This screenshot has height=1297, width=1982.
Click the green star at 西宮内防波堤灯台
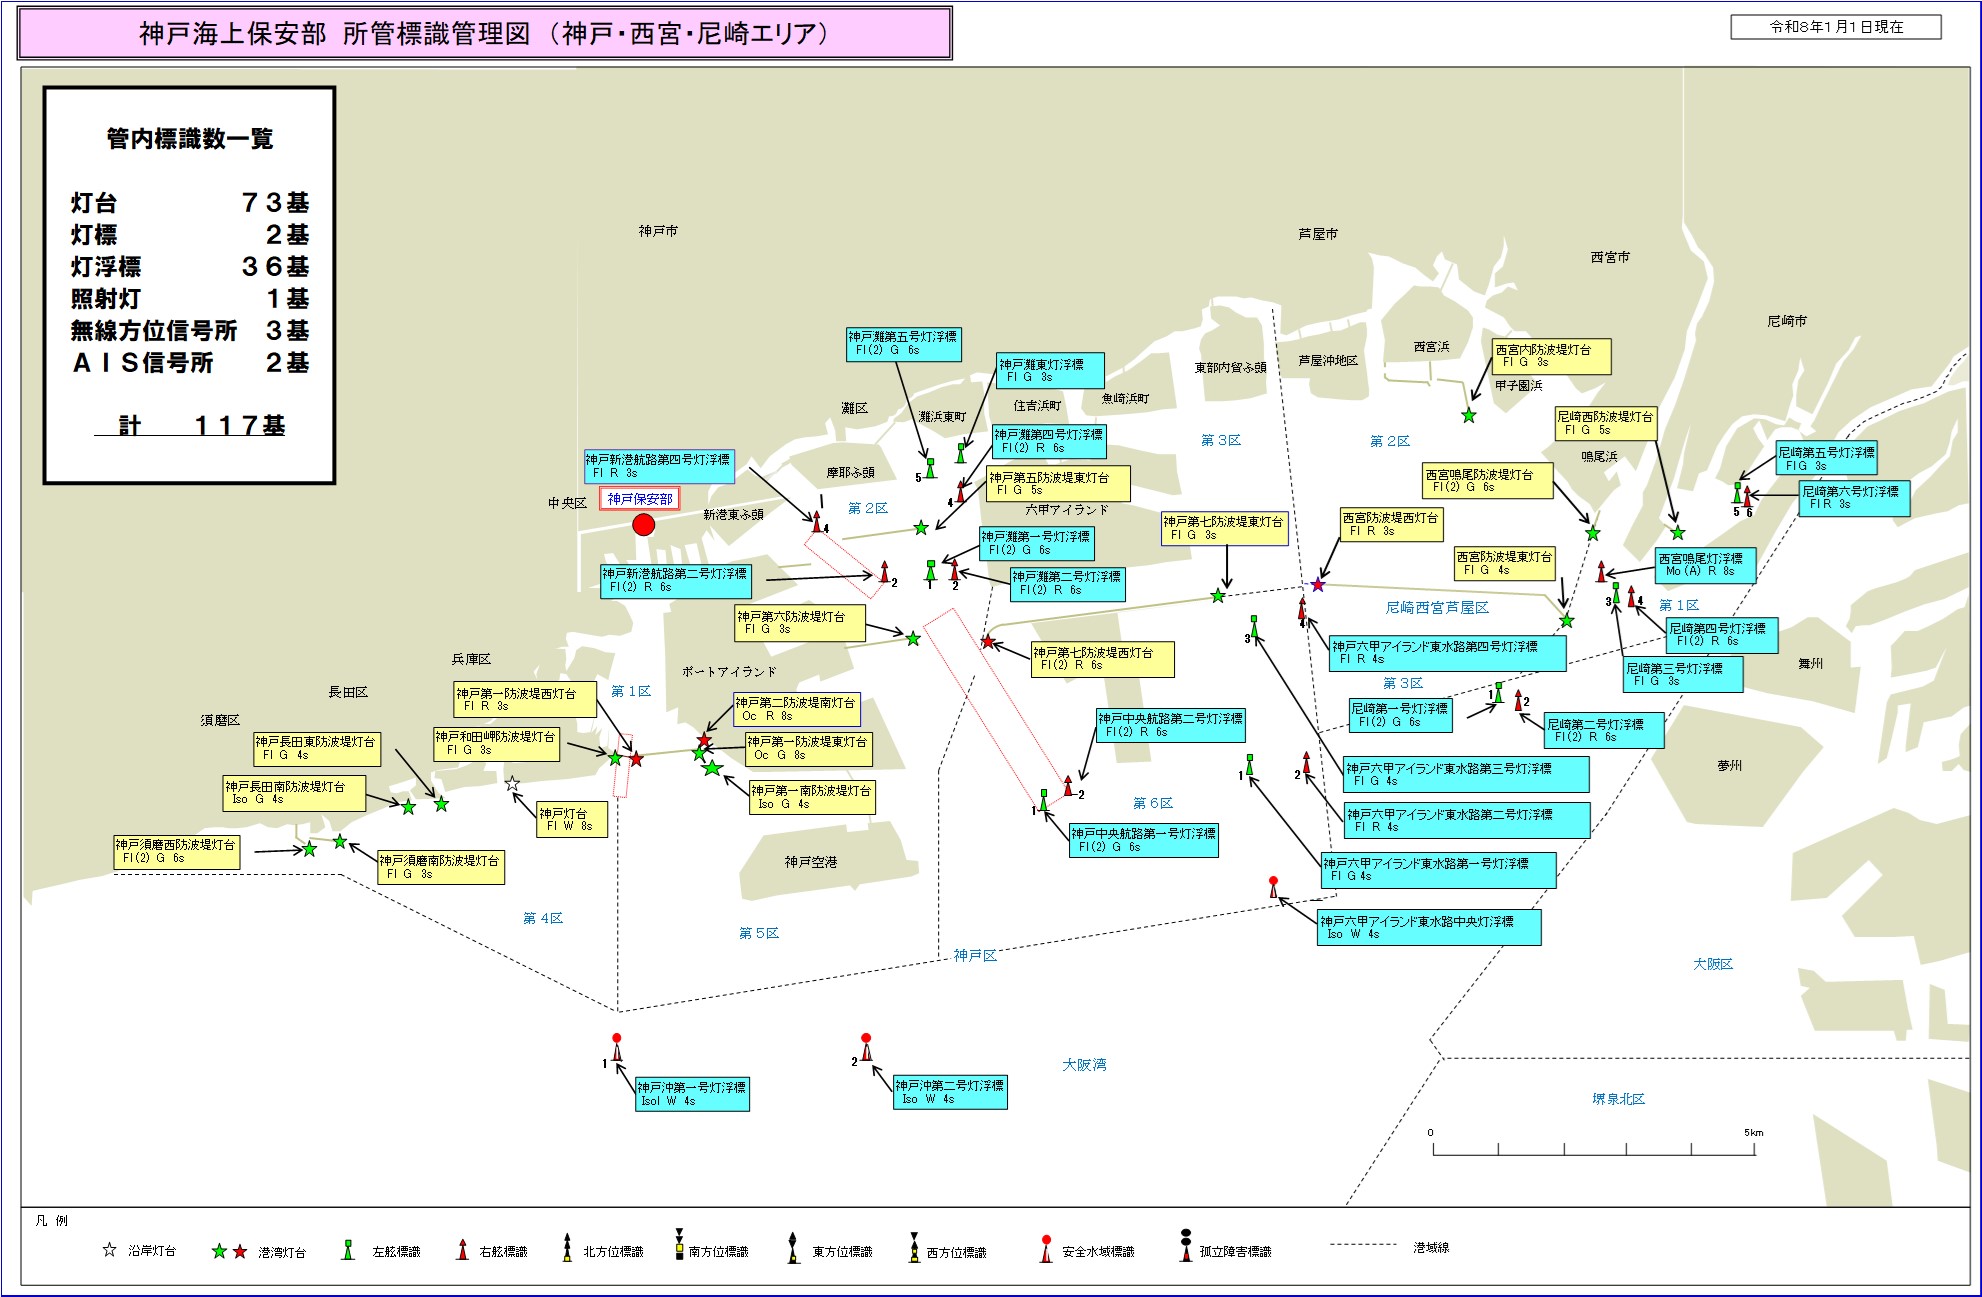(x=1468, y=416)
